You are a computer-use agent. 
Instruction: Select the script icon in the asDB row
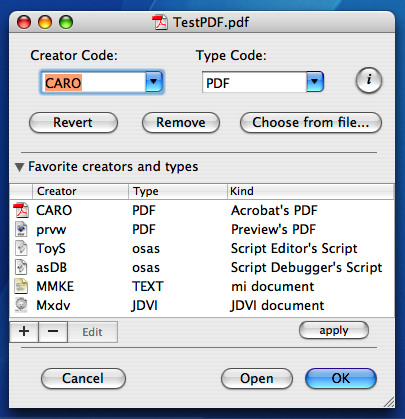(21, 267)
